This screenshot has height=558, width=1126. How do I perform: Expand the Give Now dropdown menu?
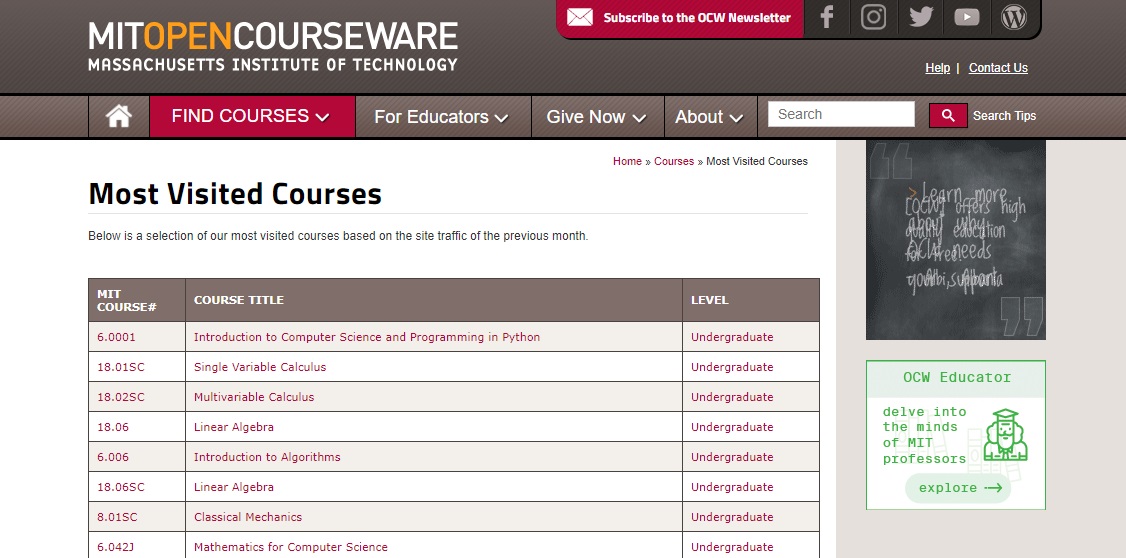[596, 117]
